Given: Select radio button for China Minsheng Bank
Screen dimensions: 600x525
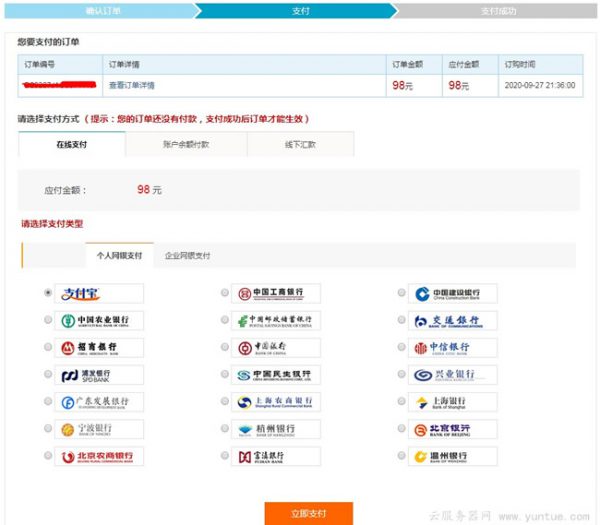Looking at the screenshot, I should [224, 375].
